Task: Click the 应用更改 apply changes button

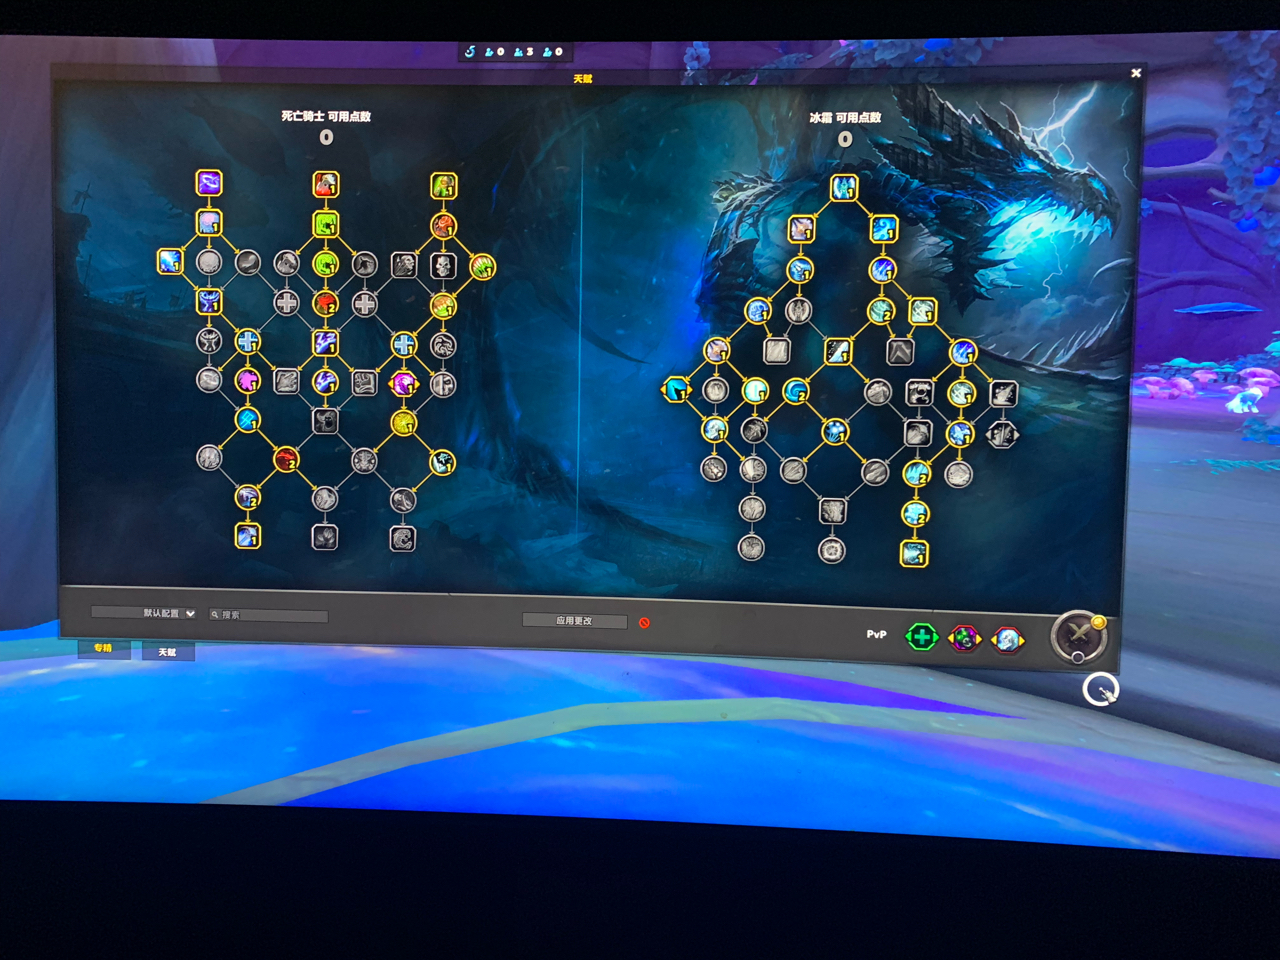Action: (x=575, y=619)
